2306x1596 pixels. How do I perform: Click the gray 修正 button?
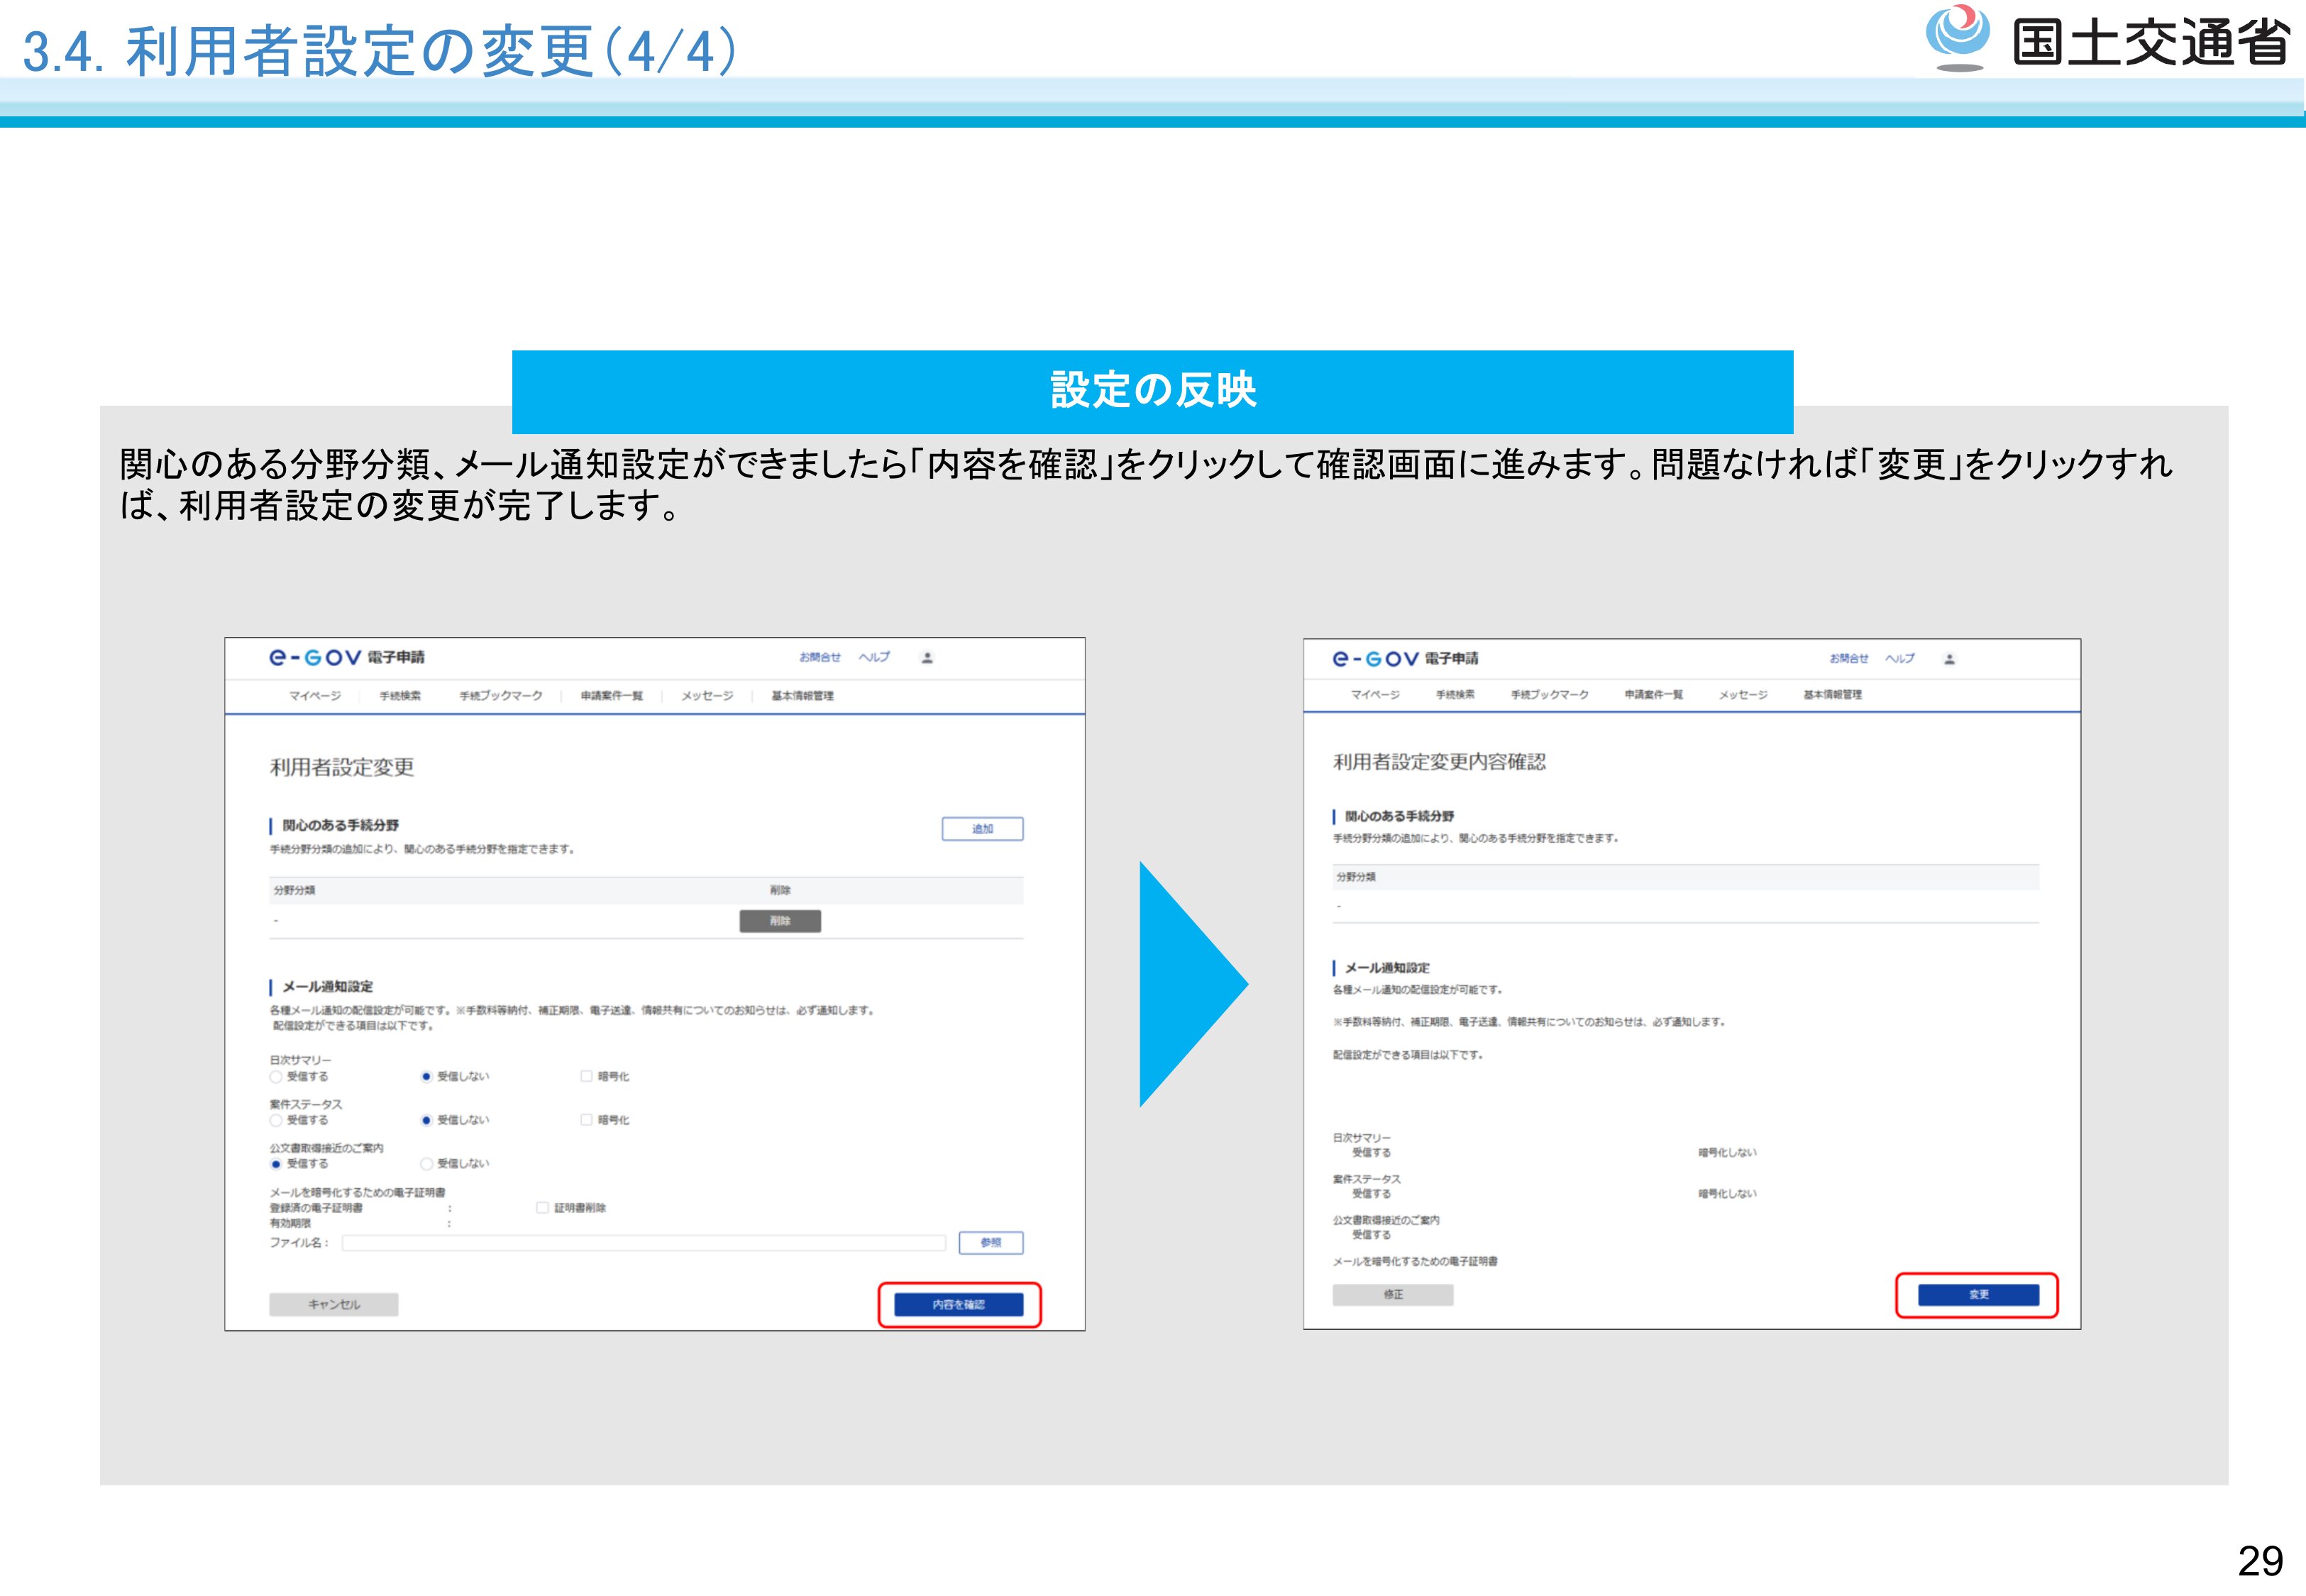tap(1392, 1295)
